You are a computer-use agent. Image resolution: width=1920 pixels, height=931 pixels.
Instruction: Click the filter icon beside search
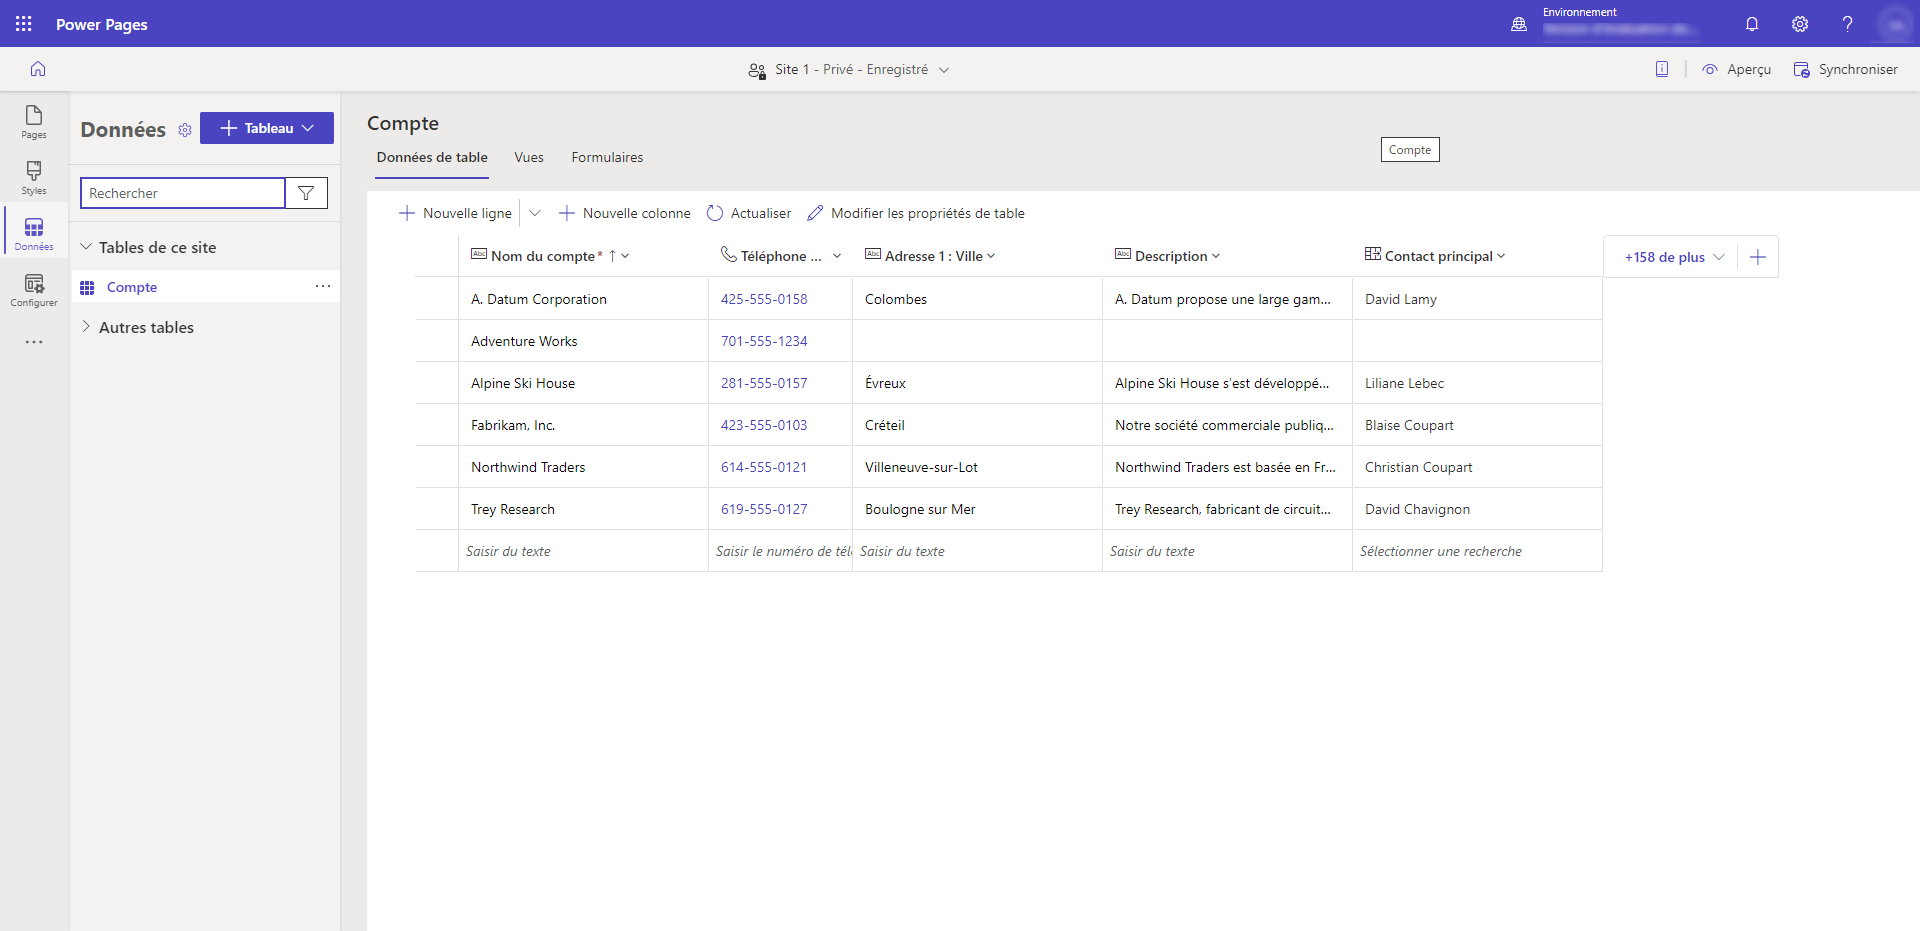306,193
